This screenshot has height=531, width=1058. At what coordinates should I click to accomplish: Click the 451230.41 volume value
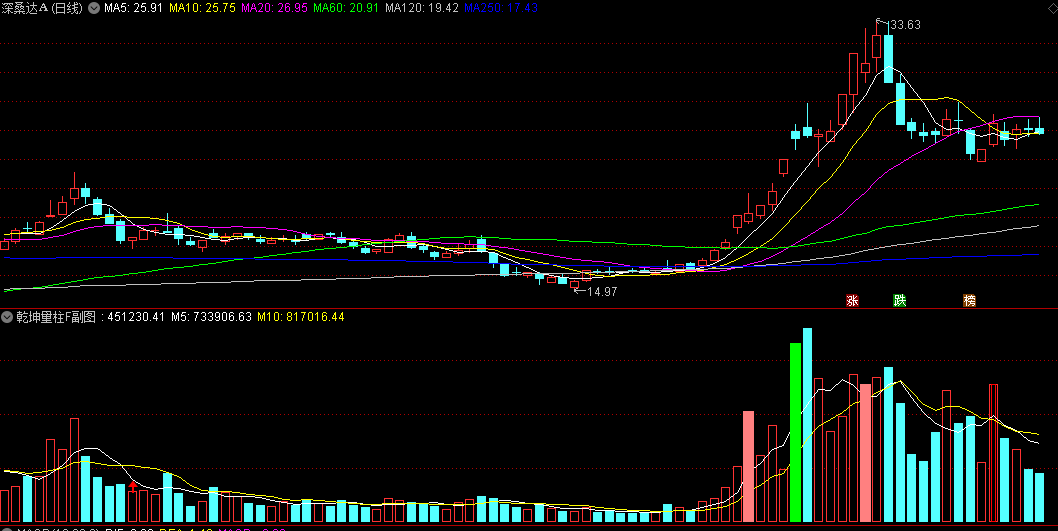(x=136, y=317)
